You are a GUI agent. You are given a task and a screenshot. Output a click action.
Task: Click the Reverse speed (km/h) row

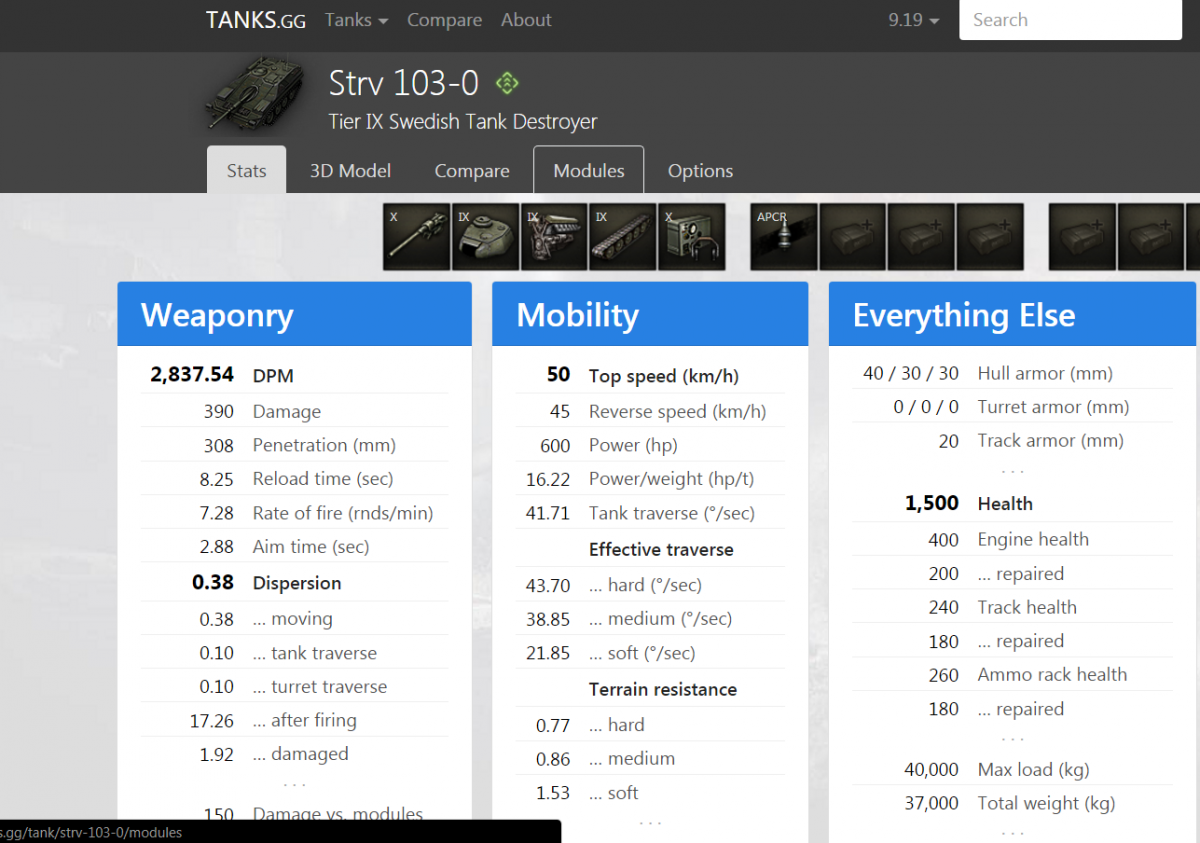tap(650, 411)
